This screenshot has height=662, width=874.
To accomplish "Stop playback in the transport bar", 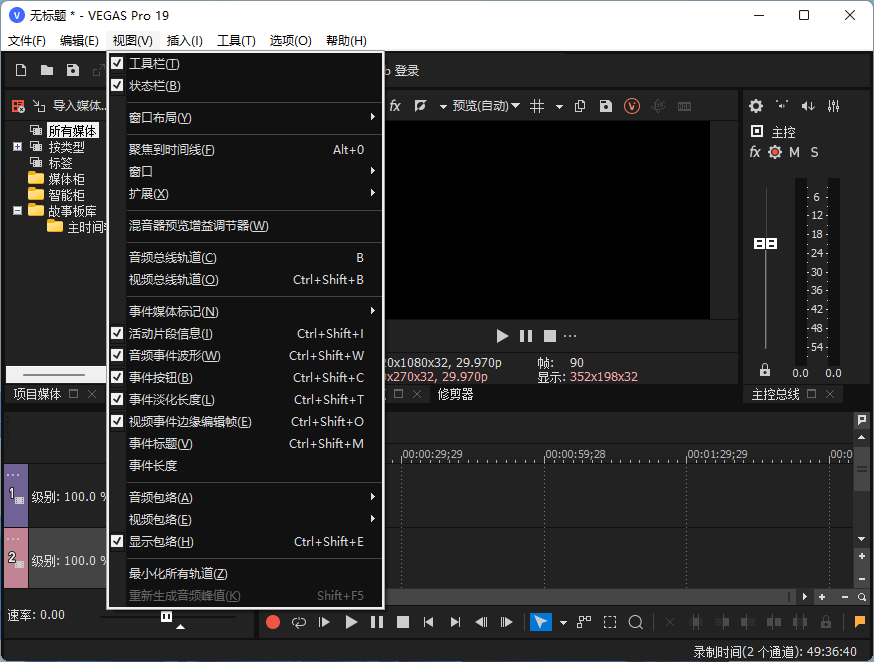I will coord(402,622).
